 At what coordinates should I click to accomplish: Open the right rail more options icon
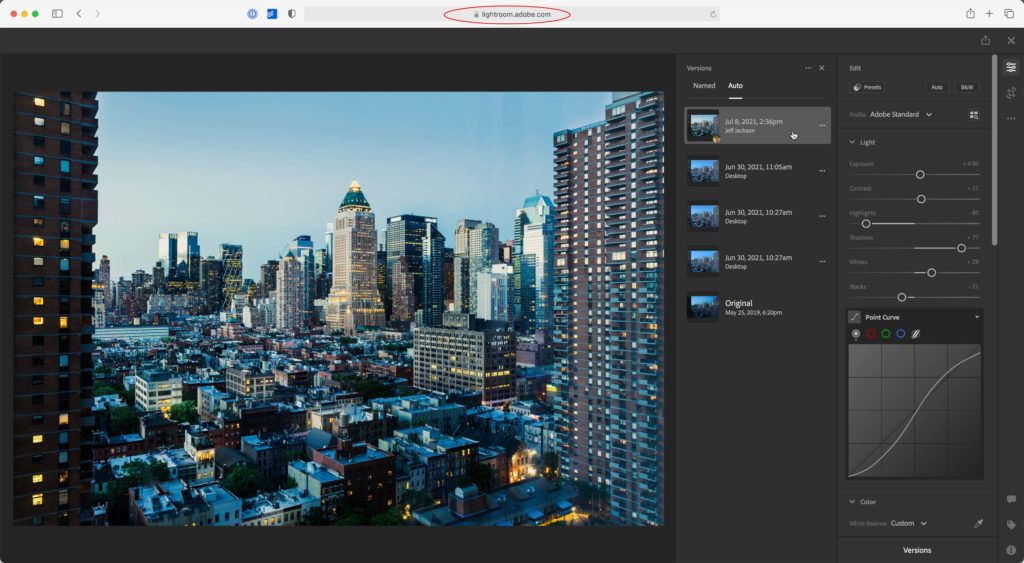pos(1011,118)
